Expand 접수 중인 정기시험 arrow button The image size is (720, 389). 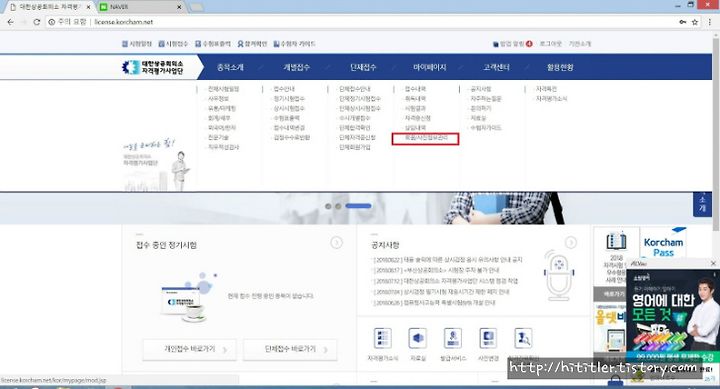tap(337, 242)
